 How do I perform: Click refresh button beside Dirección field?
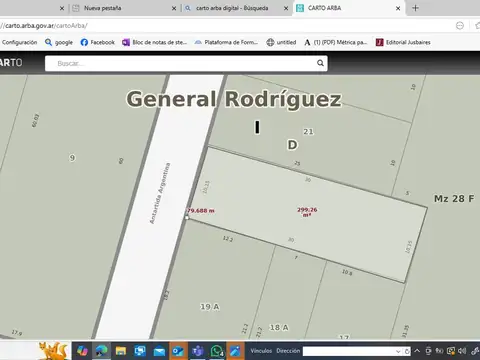407,351
